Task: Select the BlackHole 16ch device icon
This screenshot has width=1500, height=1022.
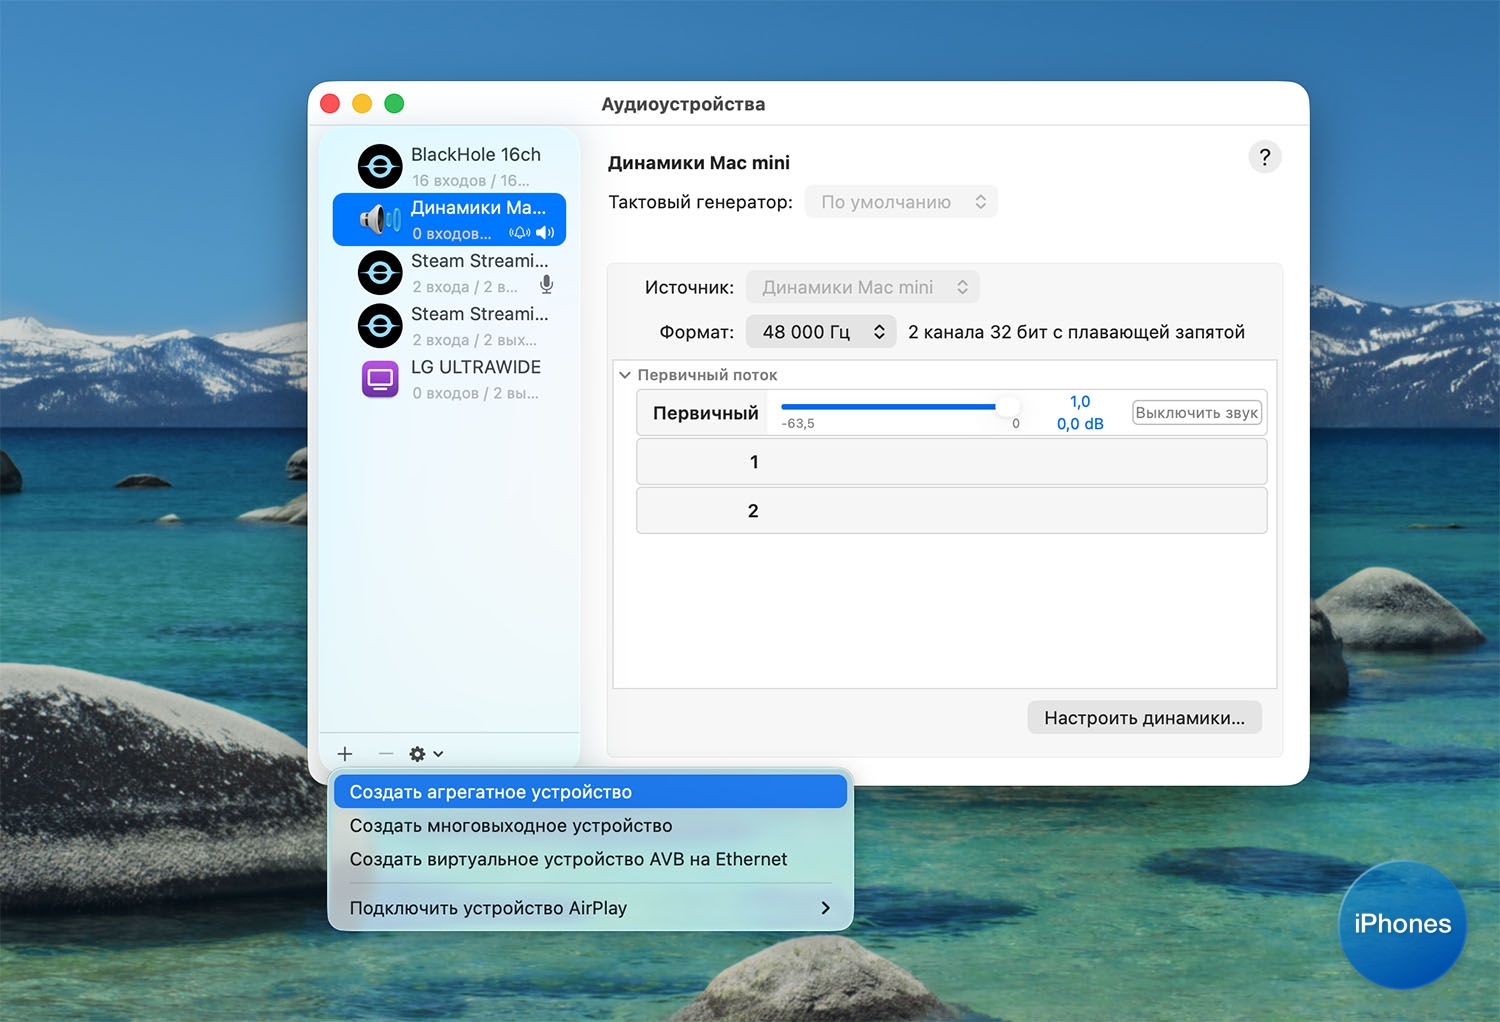Action: (x=380, y=167)
